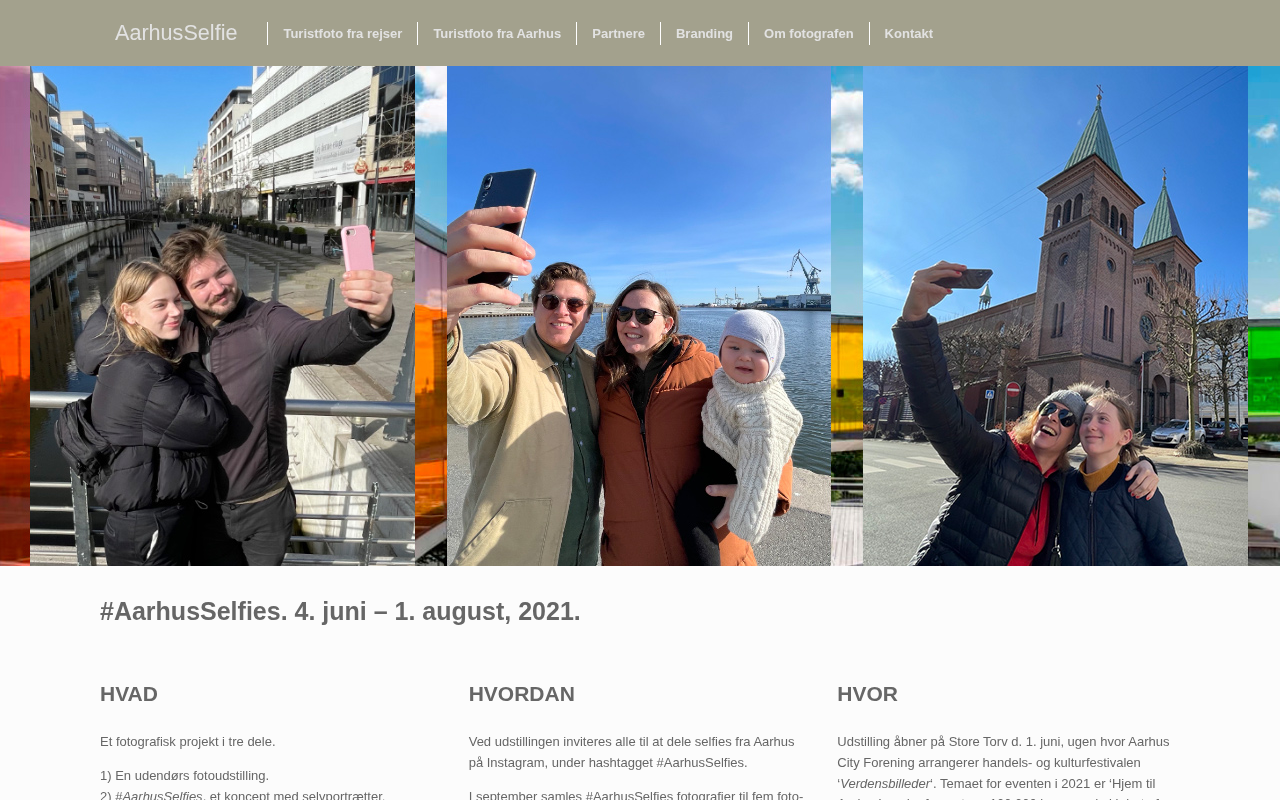
Task: Click the orange partial slide at left edge
Action: pos(14,316)
